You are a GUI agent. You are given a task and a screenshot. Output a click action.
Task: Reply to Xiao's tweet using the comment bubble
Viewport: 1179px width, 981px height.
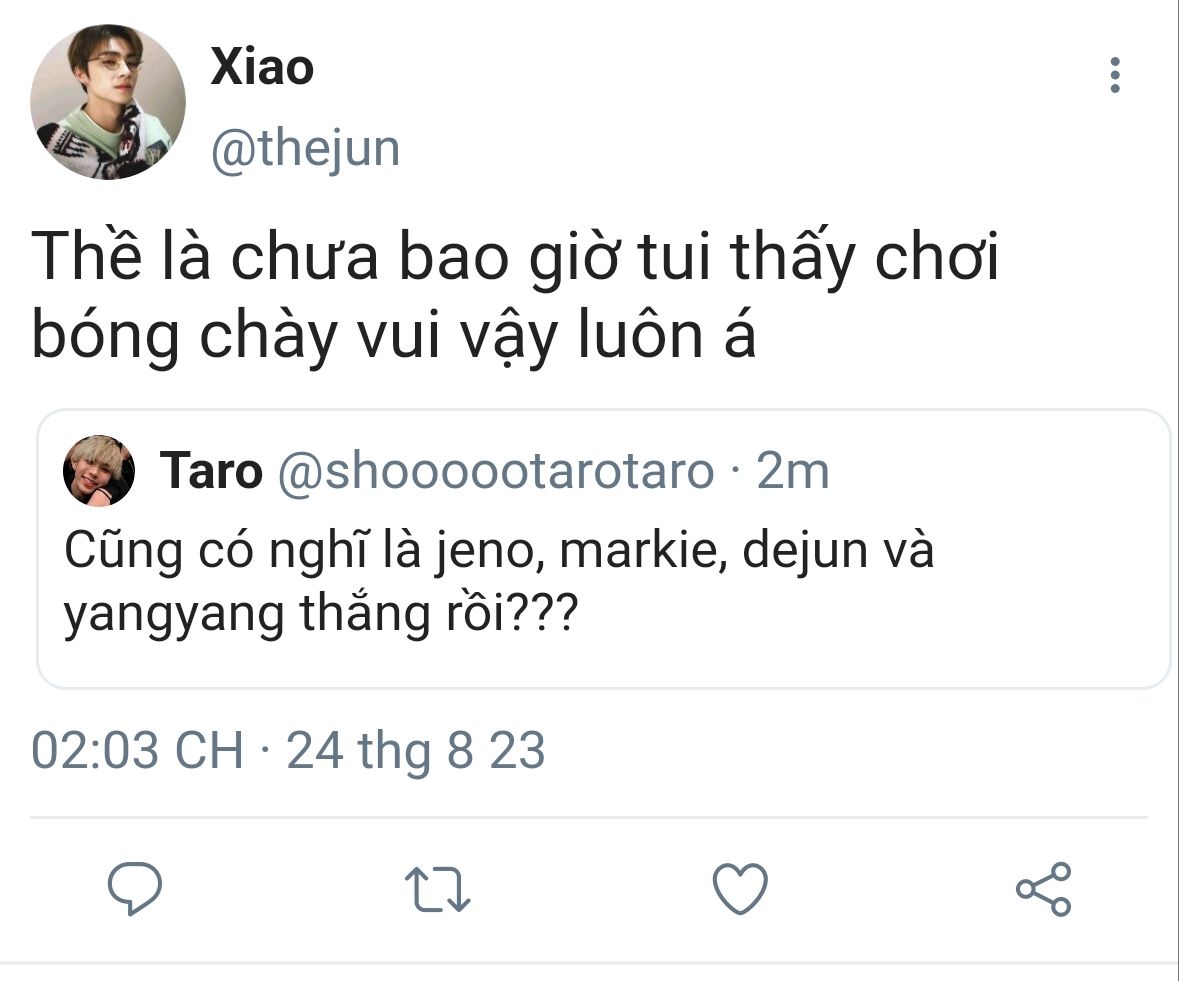click(135, 888)
